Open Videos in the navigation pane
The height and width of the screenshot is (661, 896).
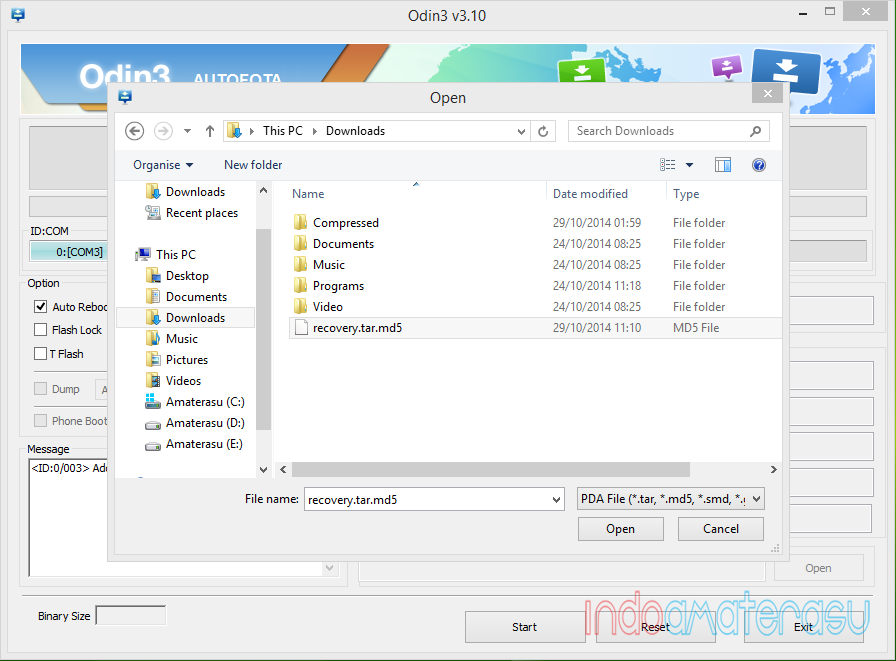(x=173, y=381)
